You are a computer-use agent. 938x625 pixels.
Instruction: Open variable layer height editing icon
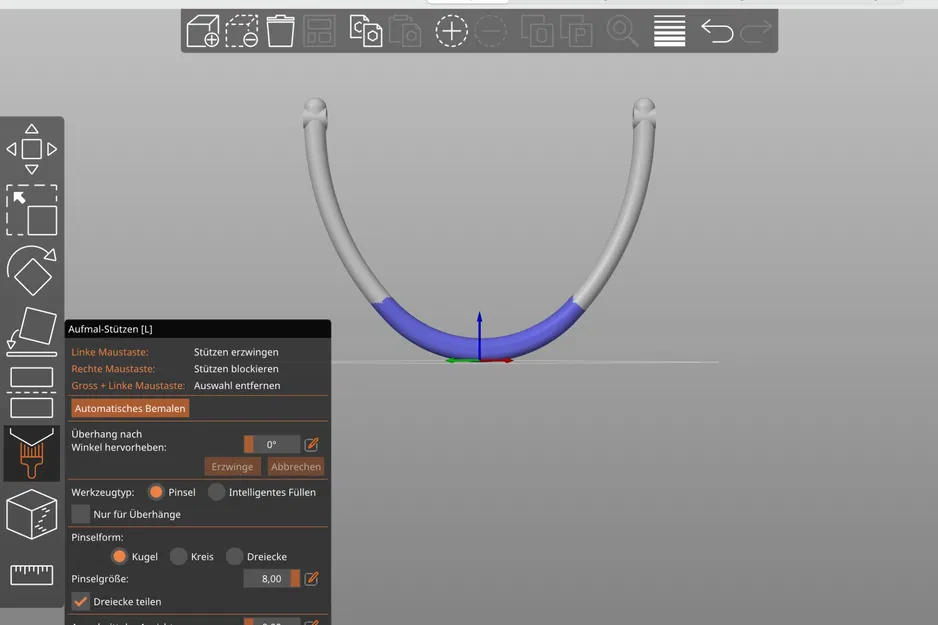(x=669, y=31)
